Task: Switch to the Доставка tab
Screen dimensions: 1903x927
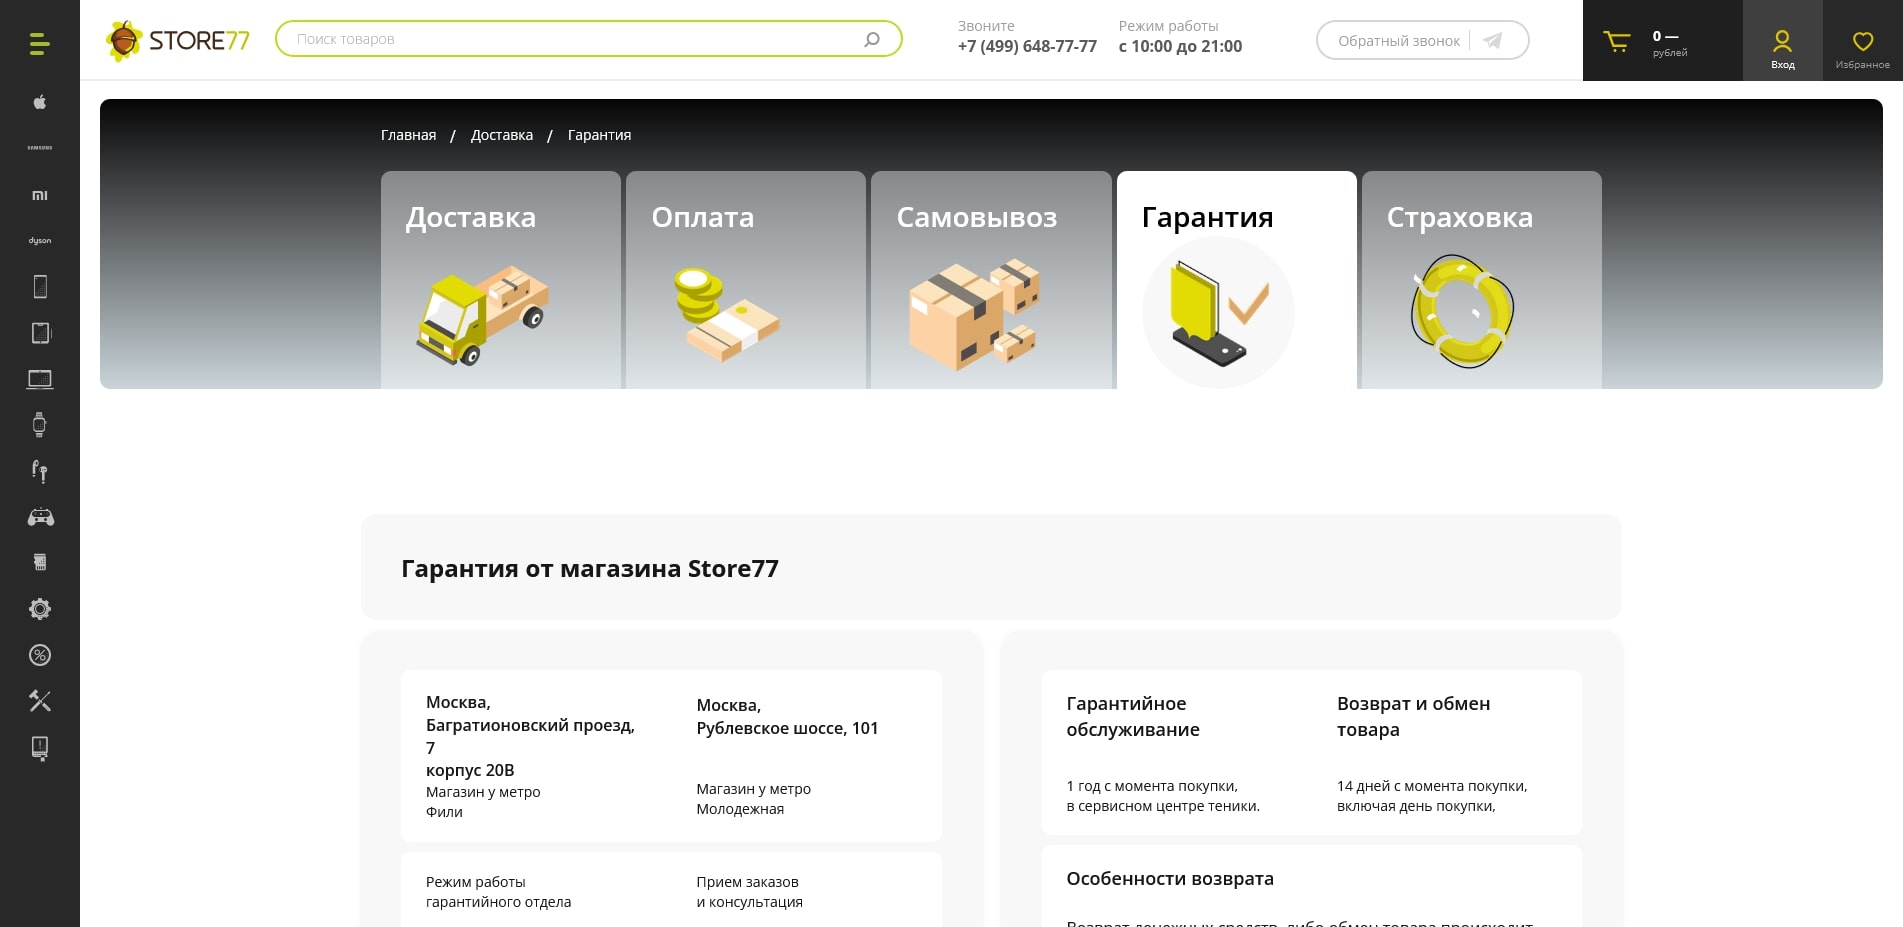Action: point(500,279)
